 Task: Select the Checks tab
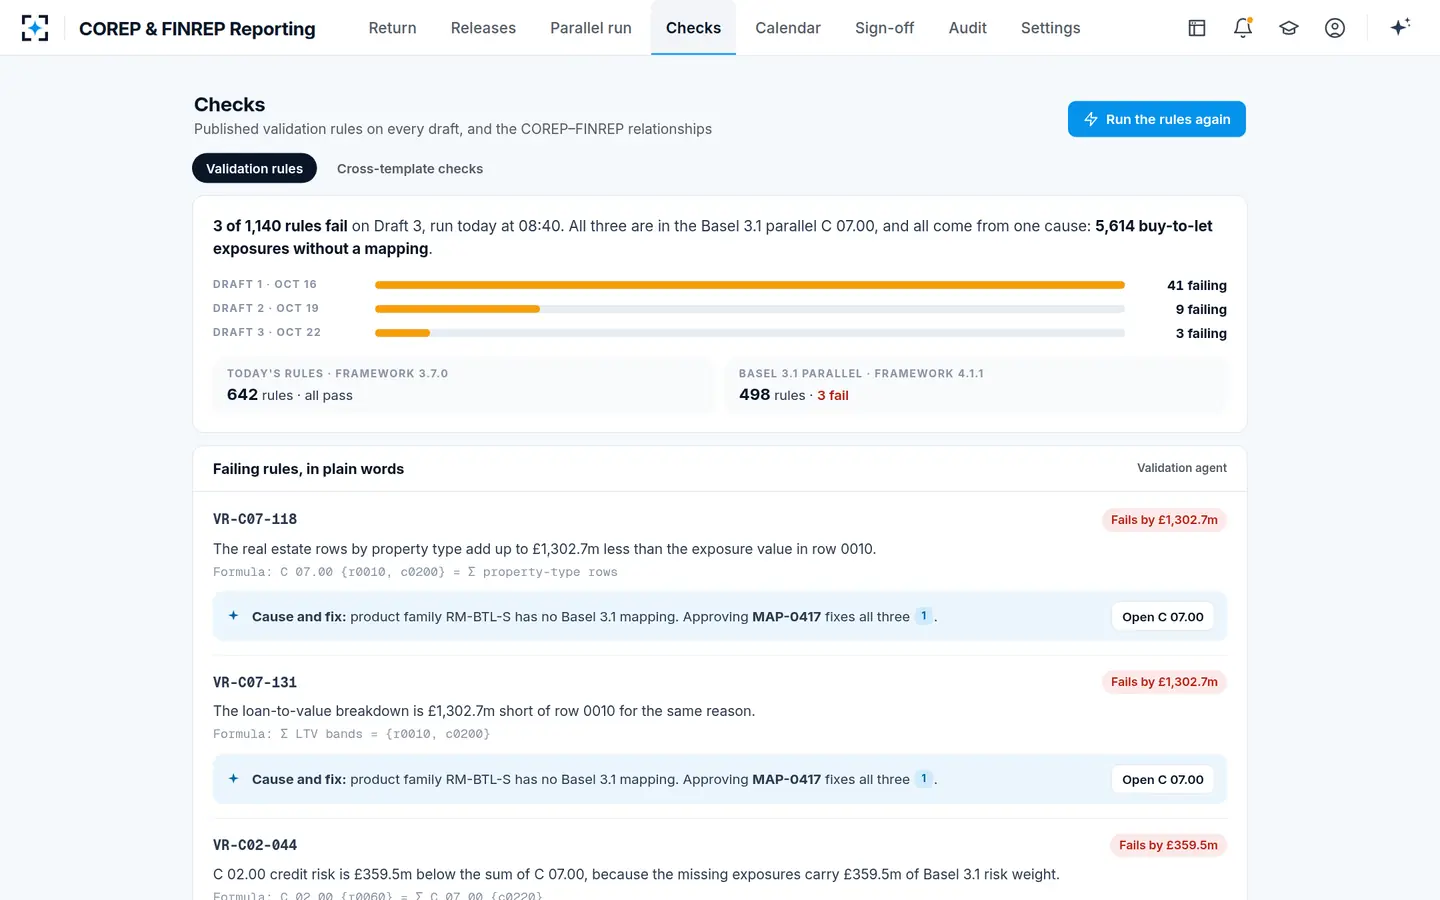[x=693, y=28]
